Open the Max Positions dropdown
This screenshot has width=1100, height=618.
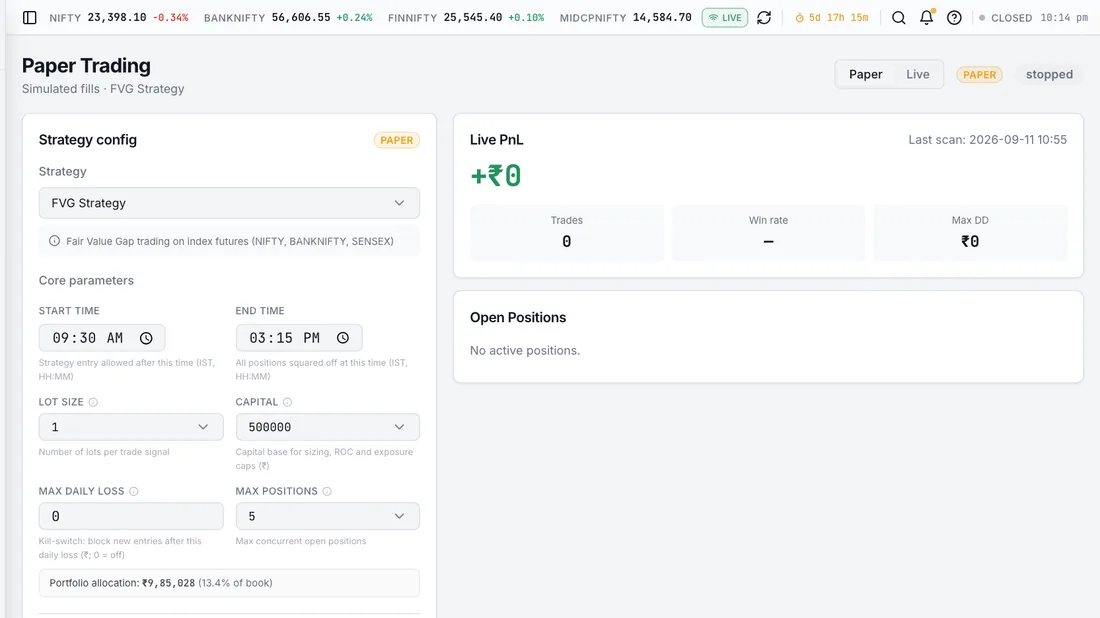[328, 516]
